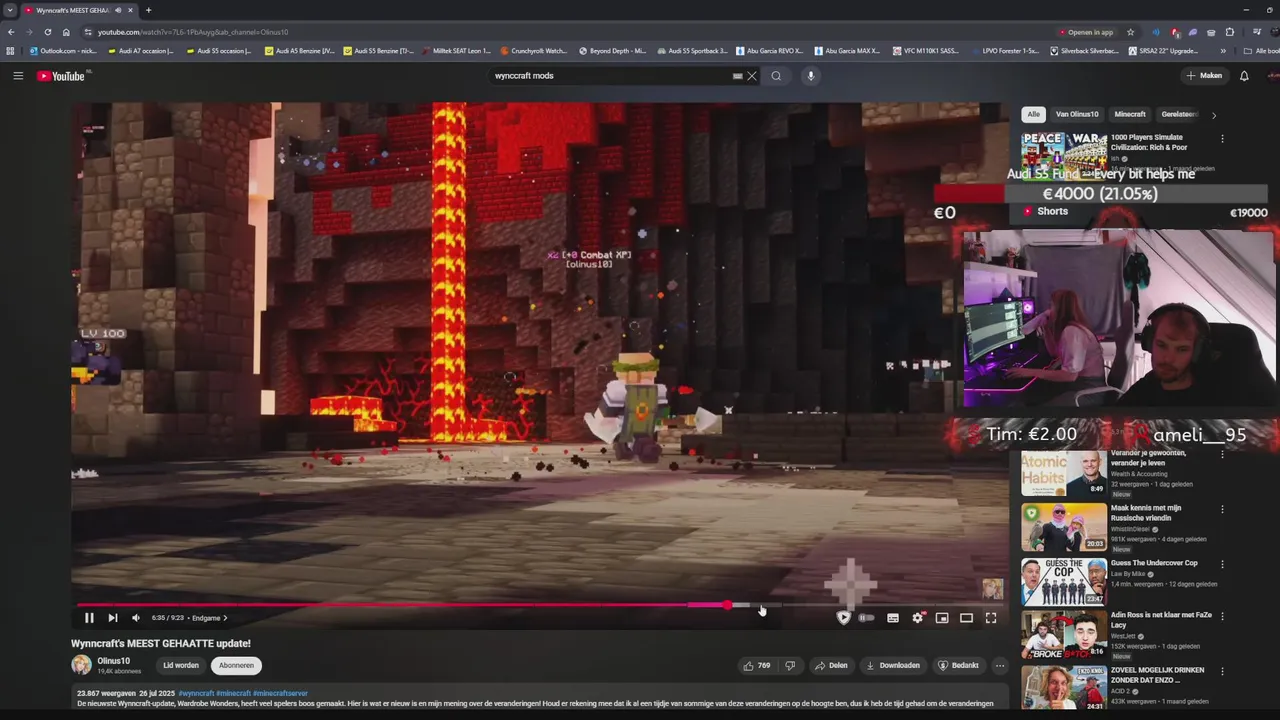Open the browser home page

coord(66,32)
